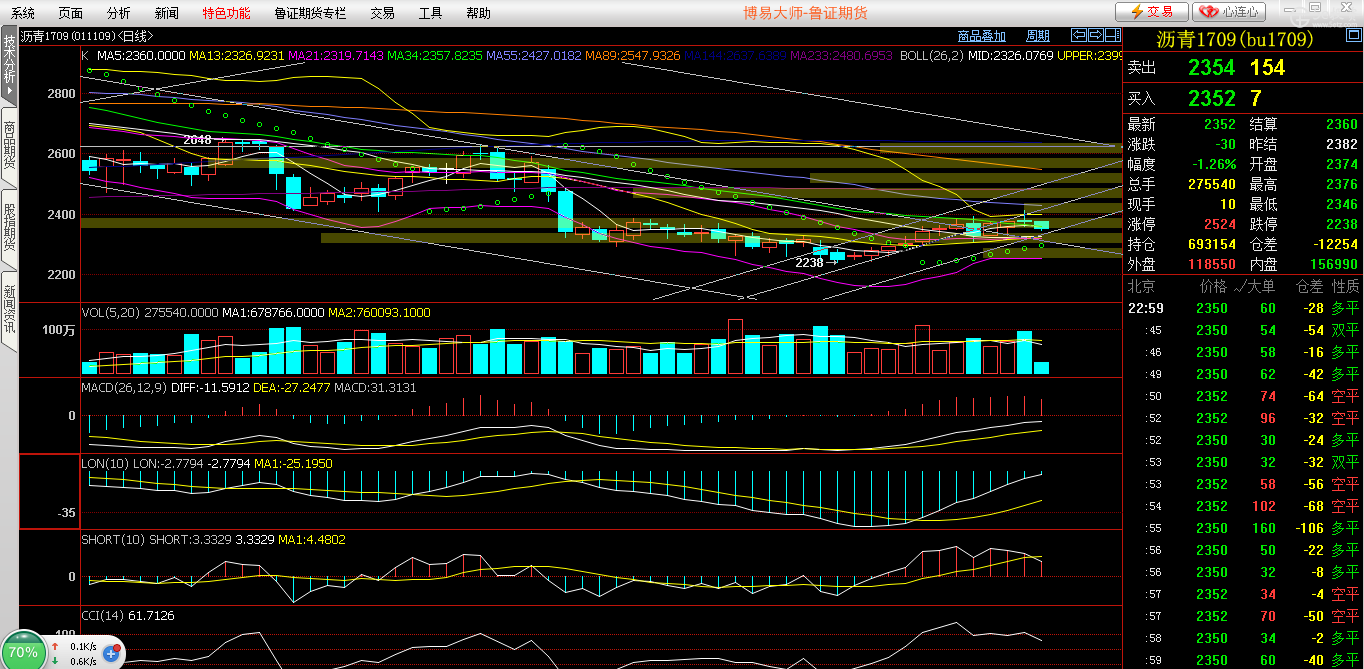
Task: Open the 新闻 menu
Action: pos(167,13)
